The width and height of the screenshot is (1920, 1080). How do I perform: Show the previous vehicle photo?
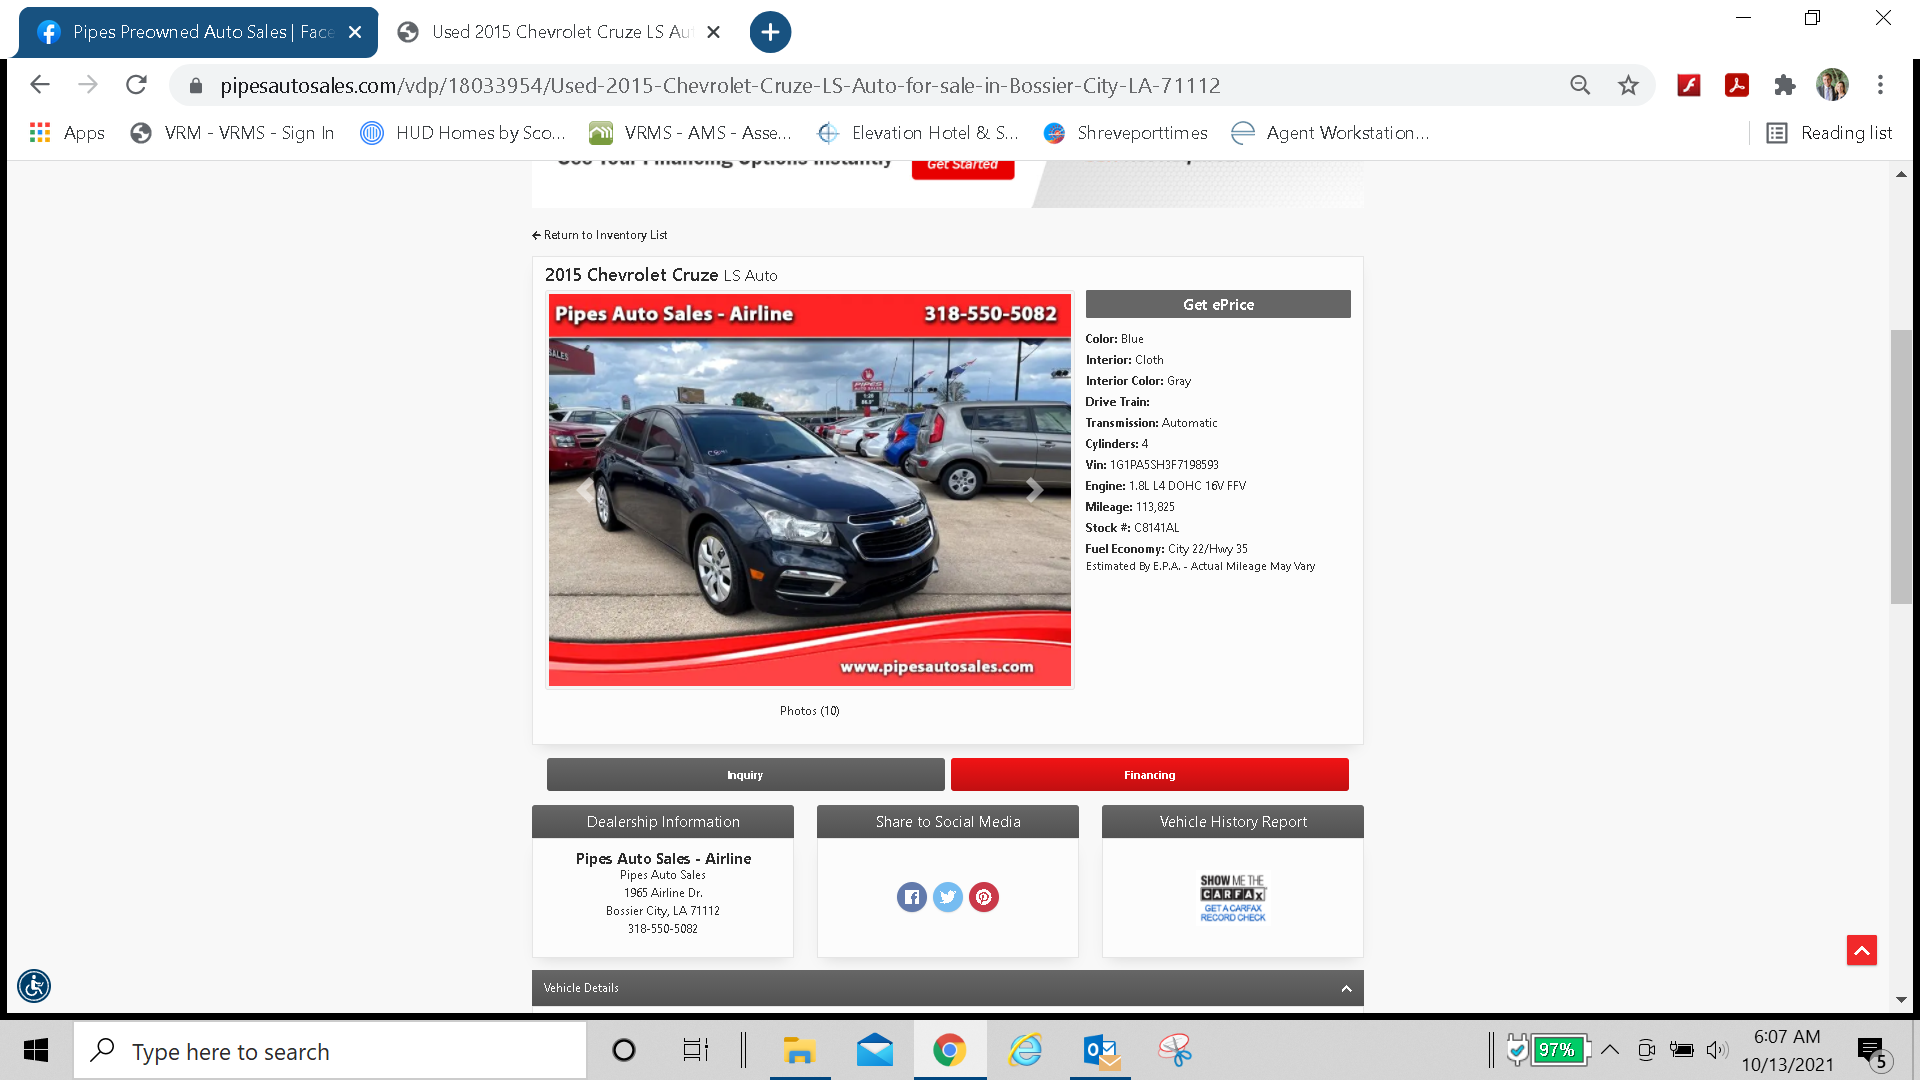point(585,490)
